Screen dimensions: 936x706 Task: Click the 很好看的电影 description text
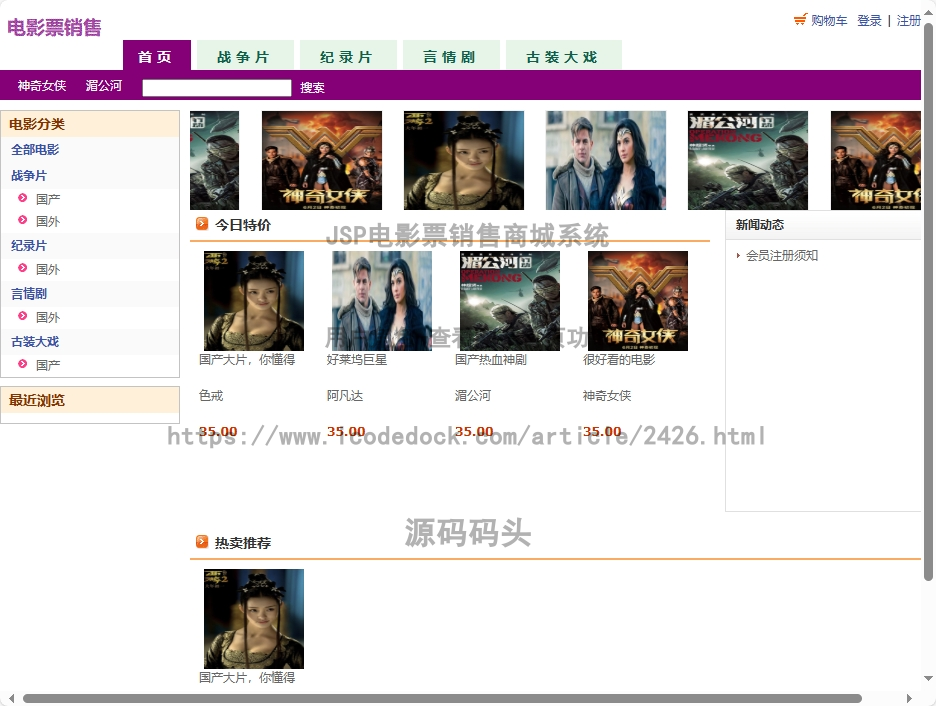coord(619,359)
